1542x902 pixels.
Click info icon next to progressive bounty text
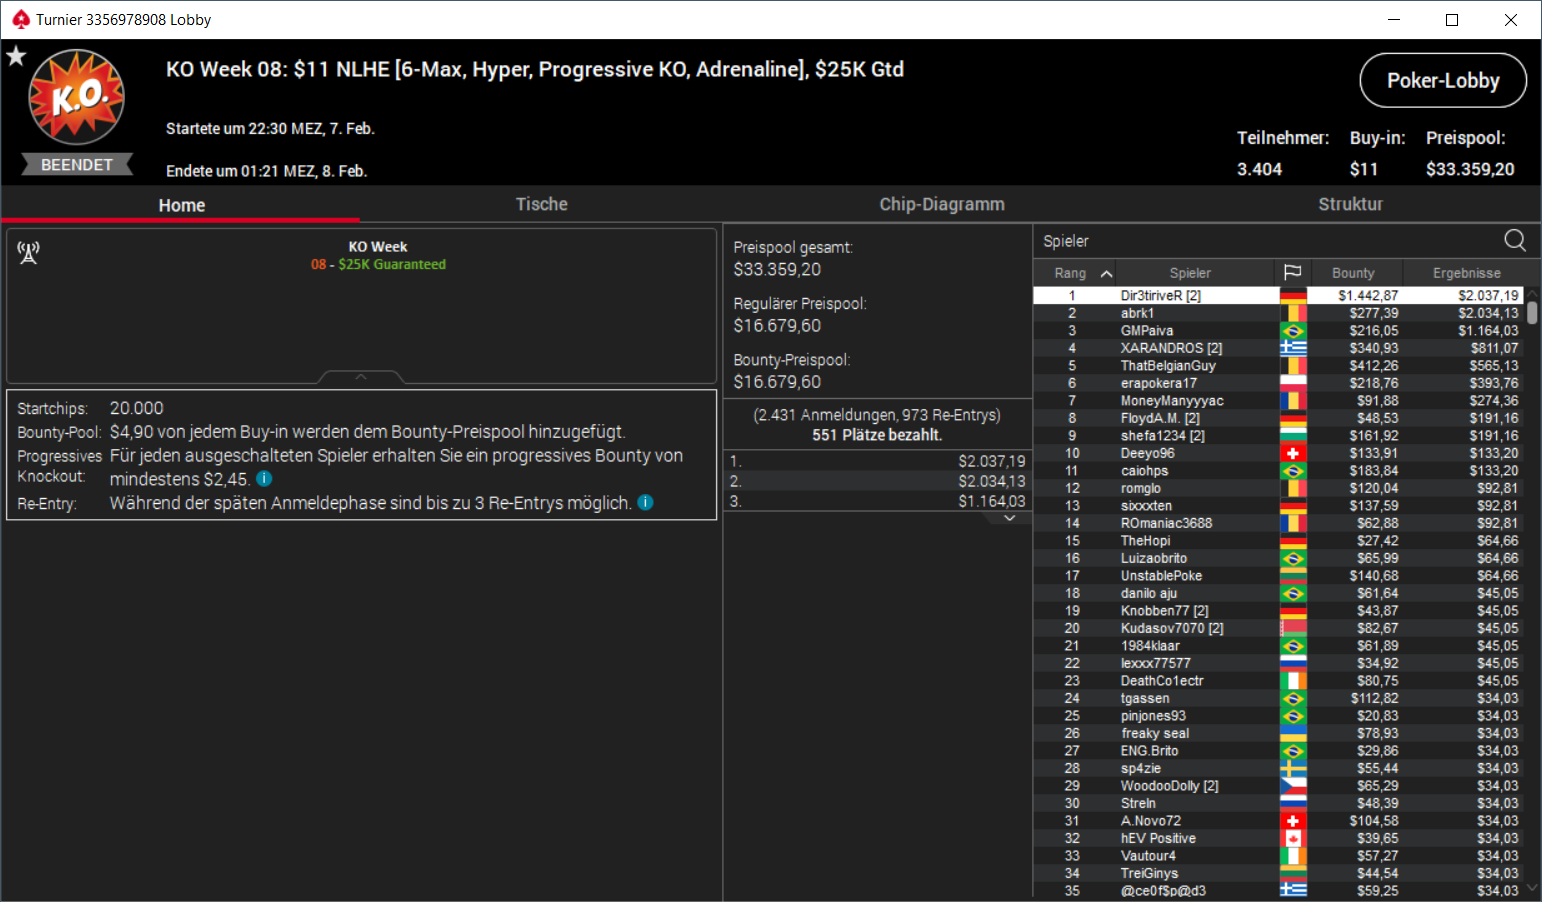tap(264, 479)
